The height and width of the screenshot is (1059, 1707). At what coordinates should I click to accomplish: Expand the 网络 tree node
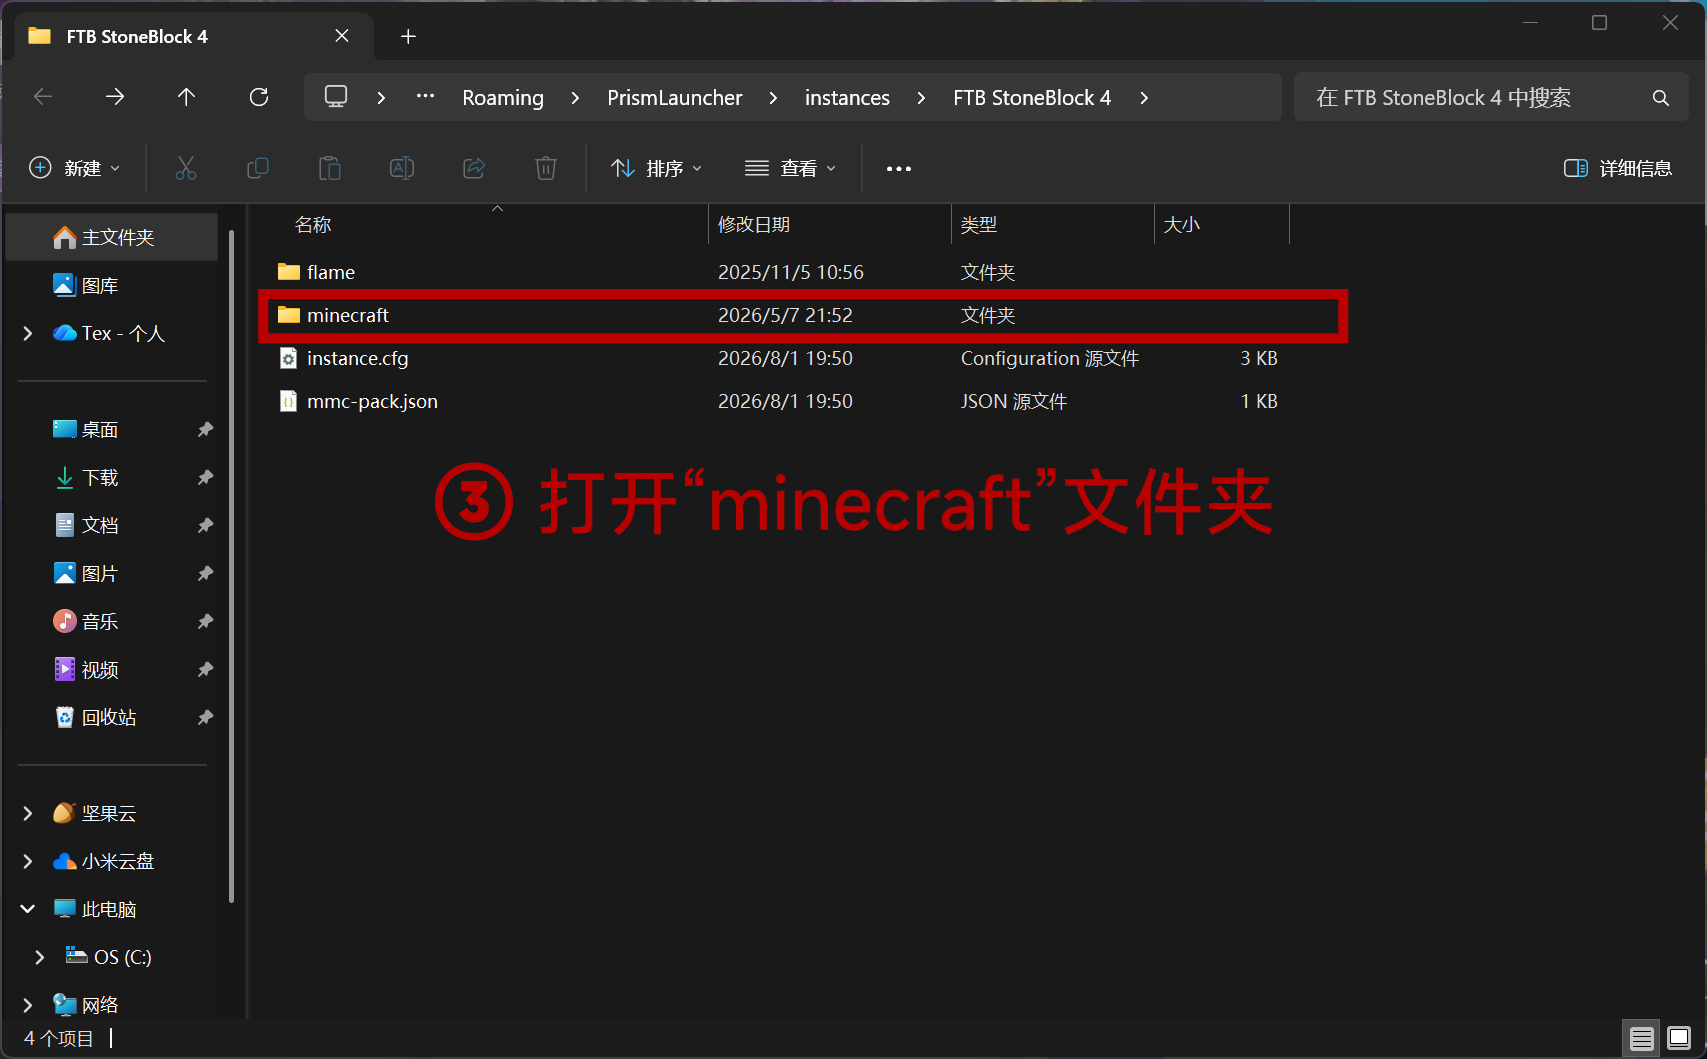click(28, 1005)
